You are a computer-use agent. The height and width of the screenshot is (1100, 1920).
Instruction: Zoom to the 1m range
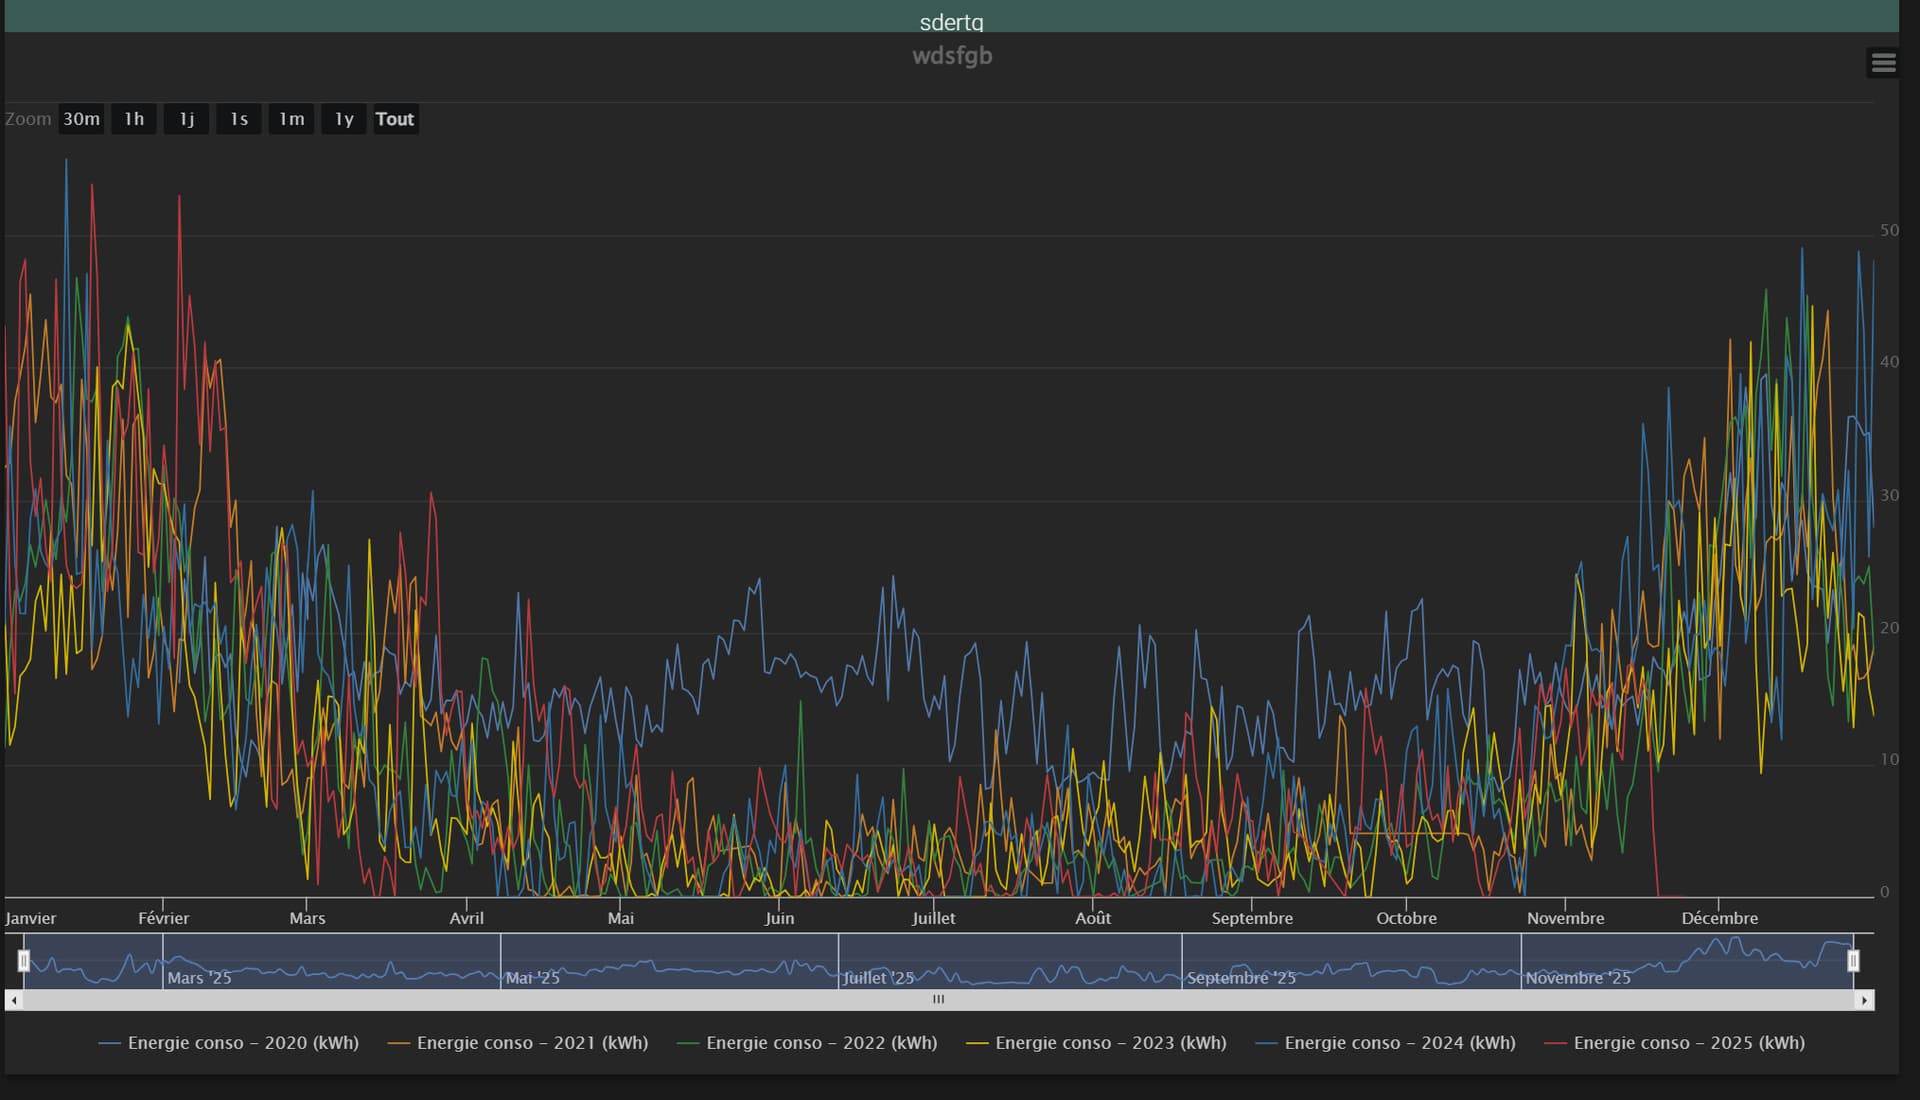(291, 119)
